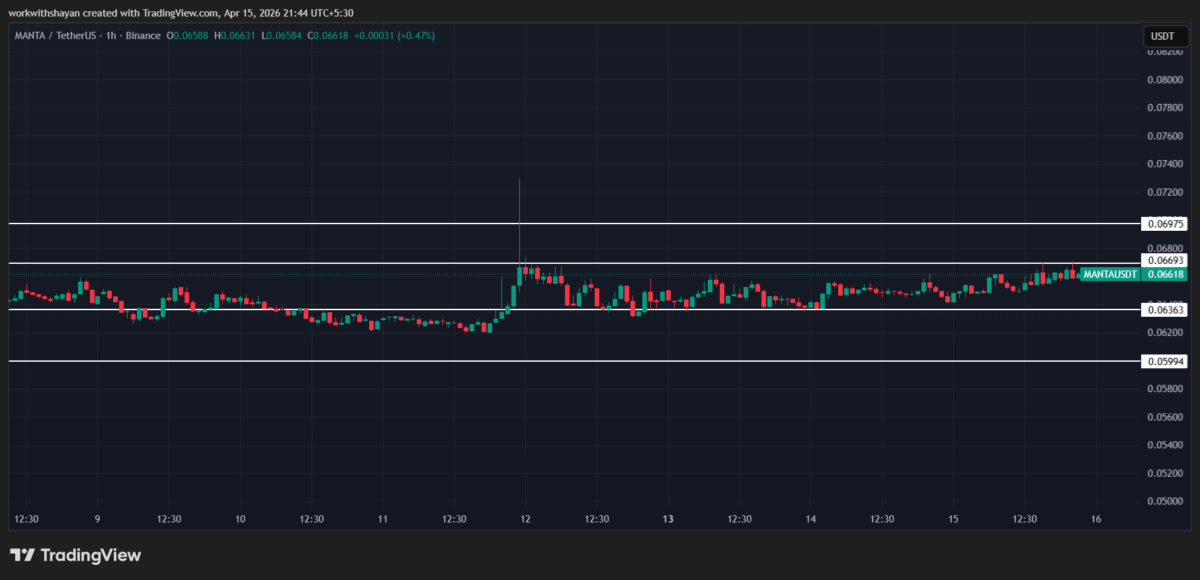Image resolution: width=1200 pixels, height=580 pixels.
Task: Click the 0.06975 price level label
Action: pos(1165,224)
